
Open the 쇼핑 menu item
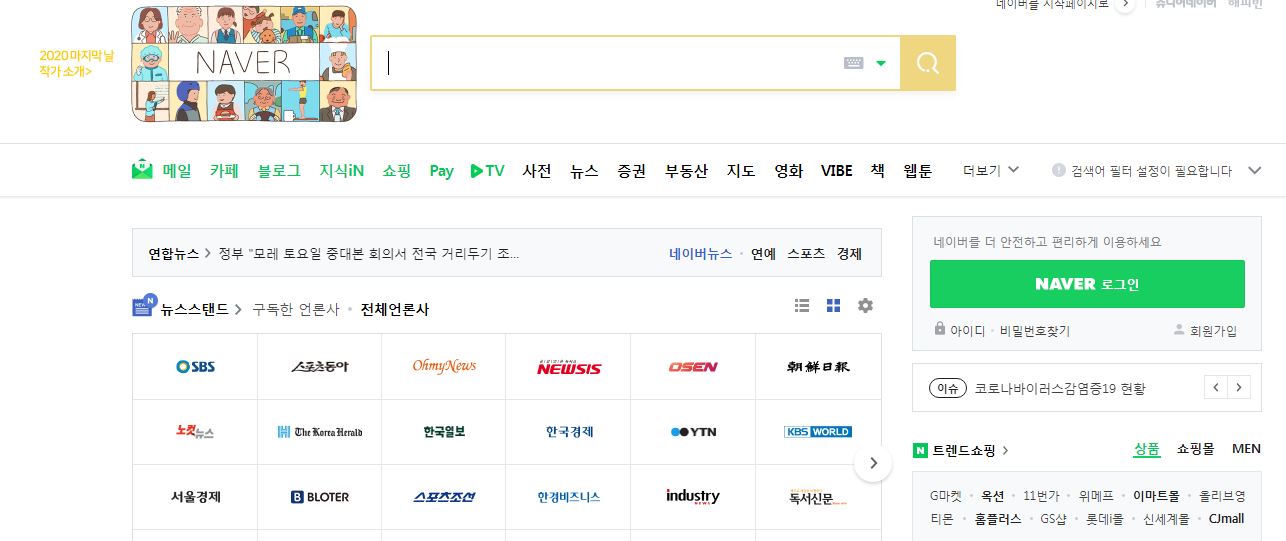[396, 171]
